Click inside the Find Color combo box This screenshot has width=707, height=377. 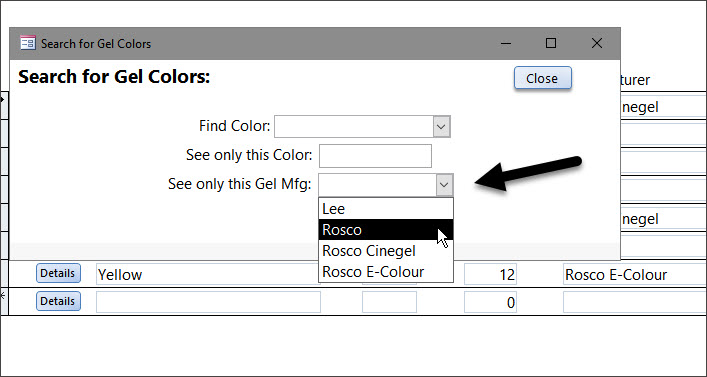pos(354,127)
